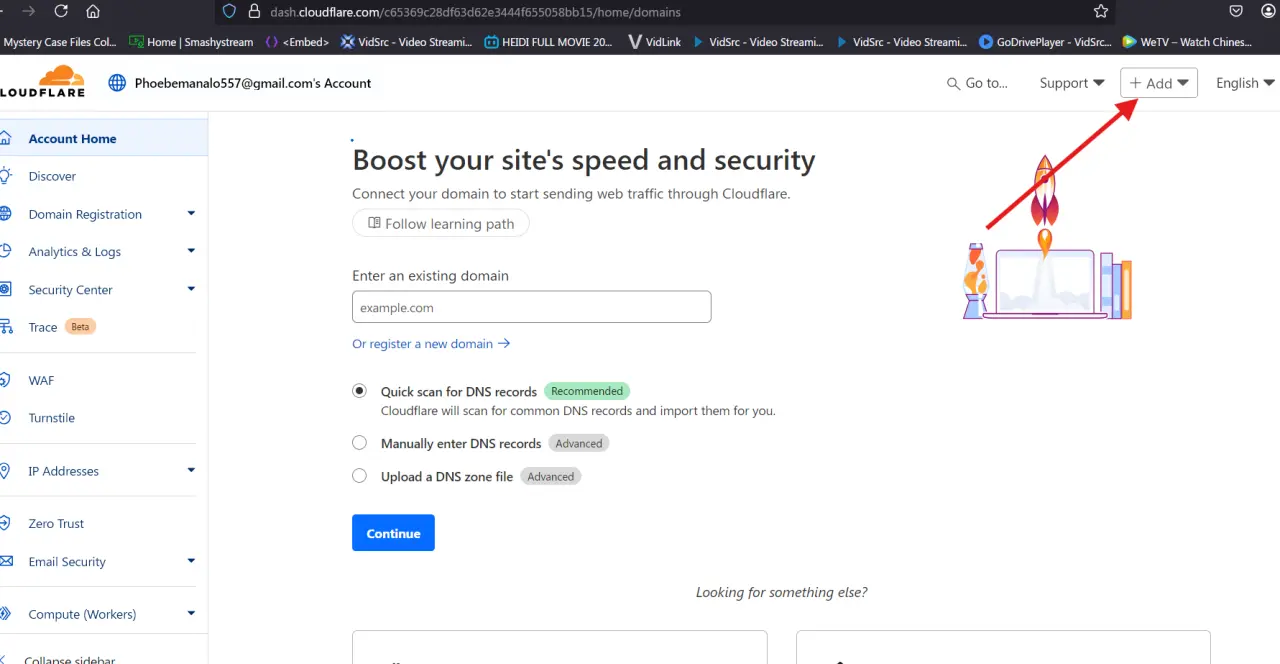Expand the IP Addresses submenu arrow
1280x664 pixels.
click(x=191, y=470)
